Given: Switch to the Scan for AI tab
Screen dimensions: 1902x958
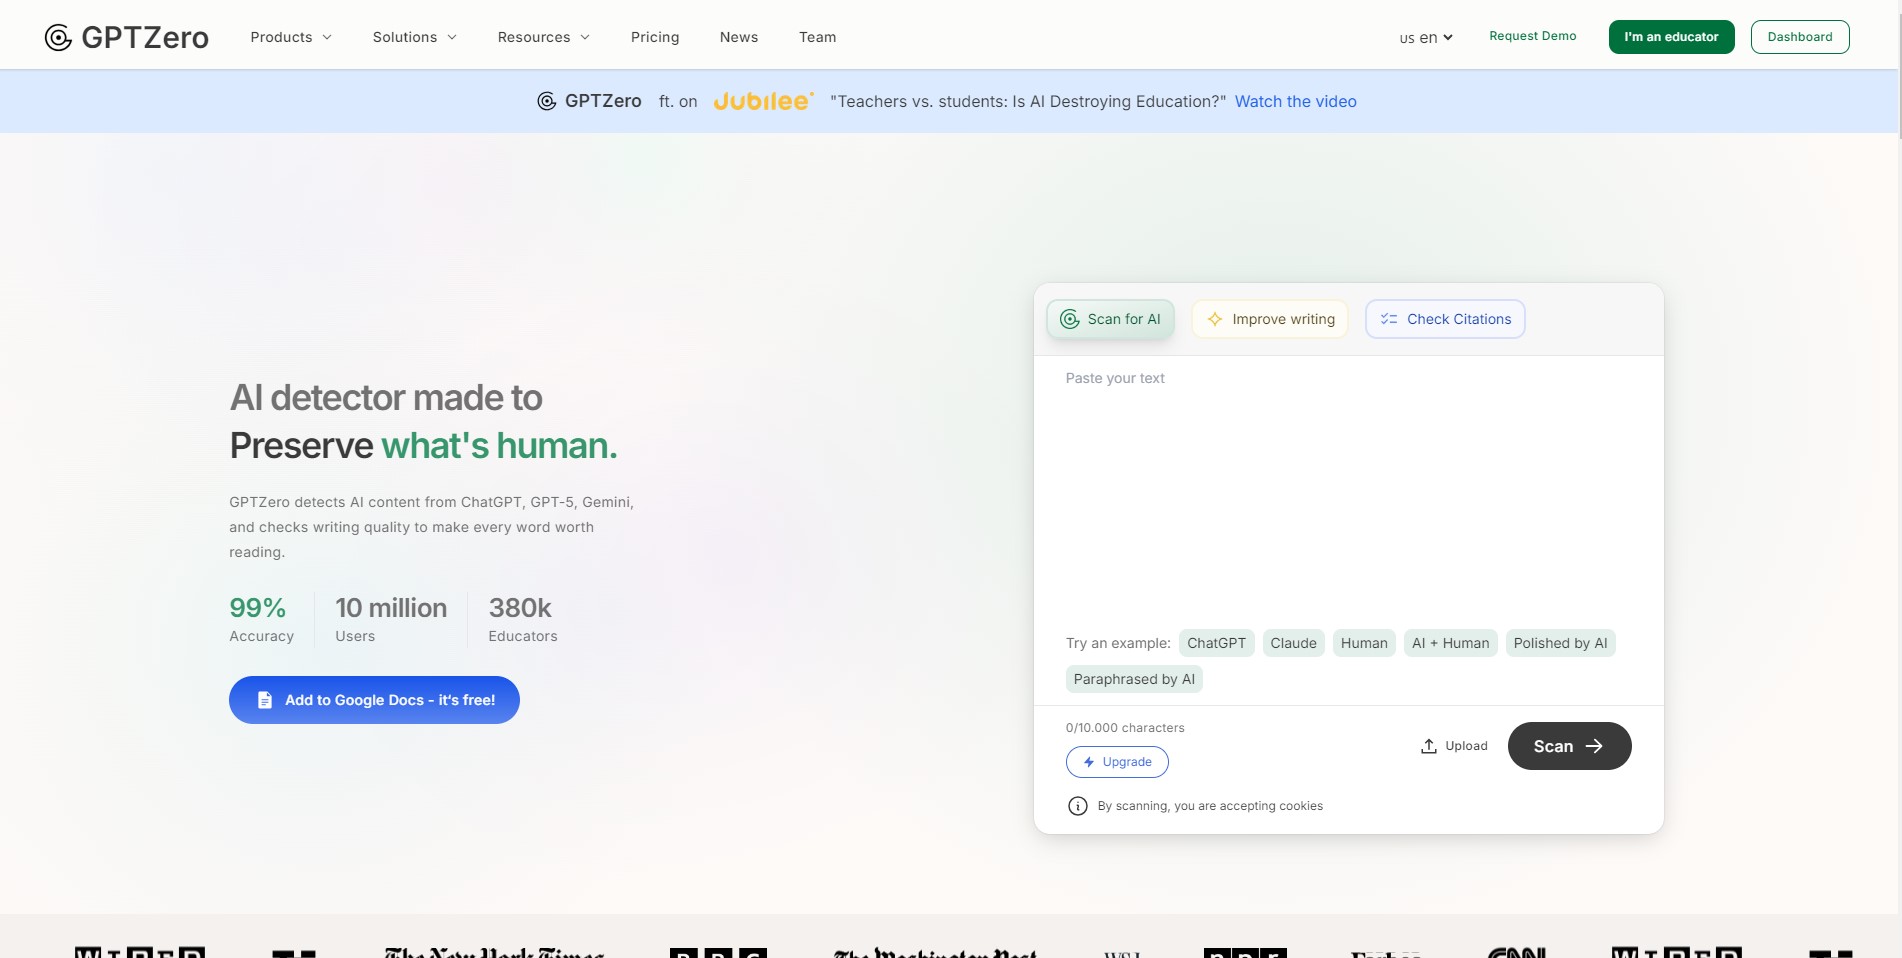Looking at the screenshot, I should pyautogui.click(x=1110, y=319).
